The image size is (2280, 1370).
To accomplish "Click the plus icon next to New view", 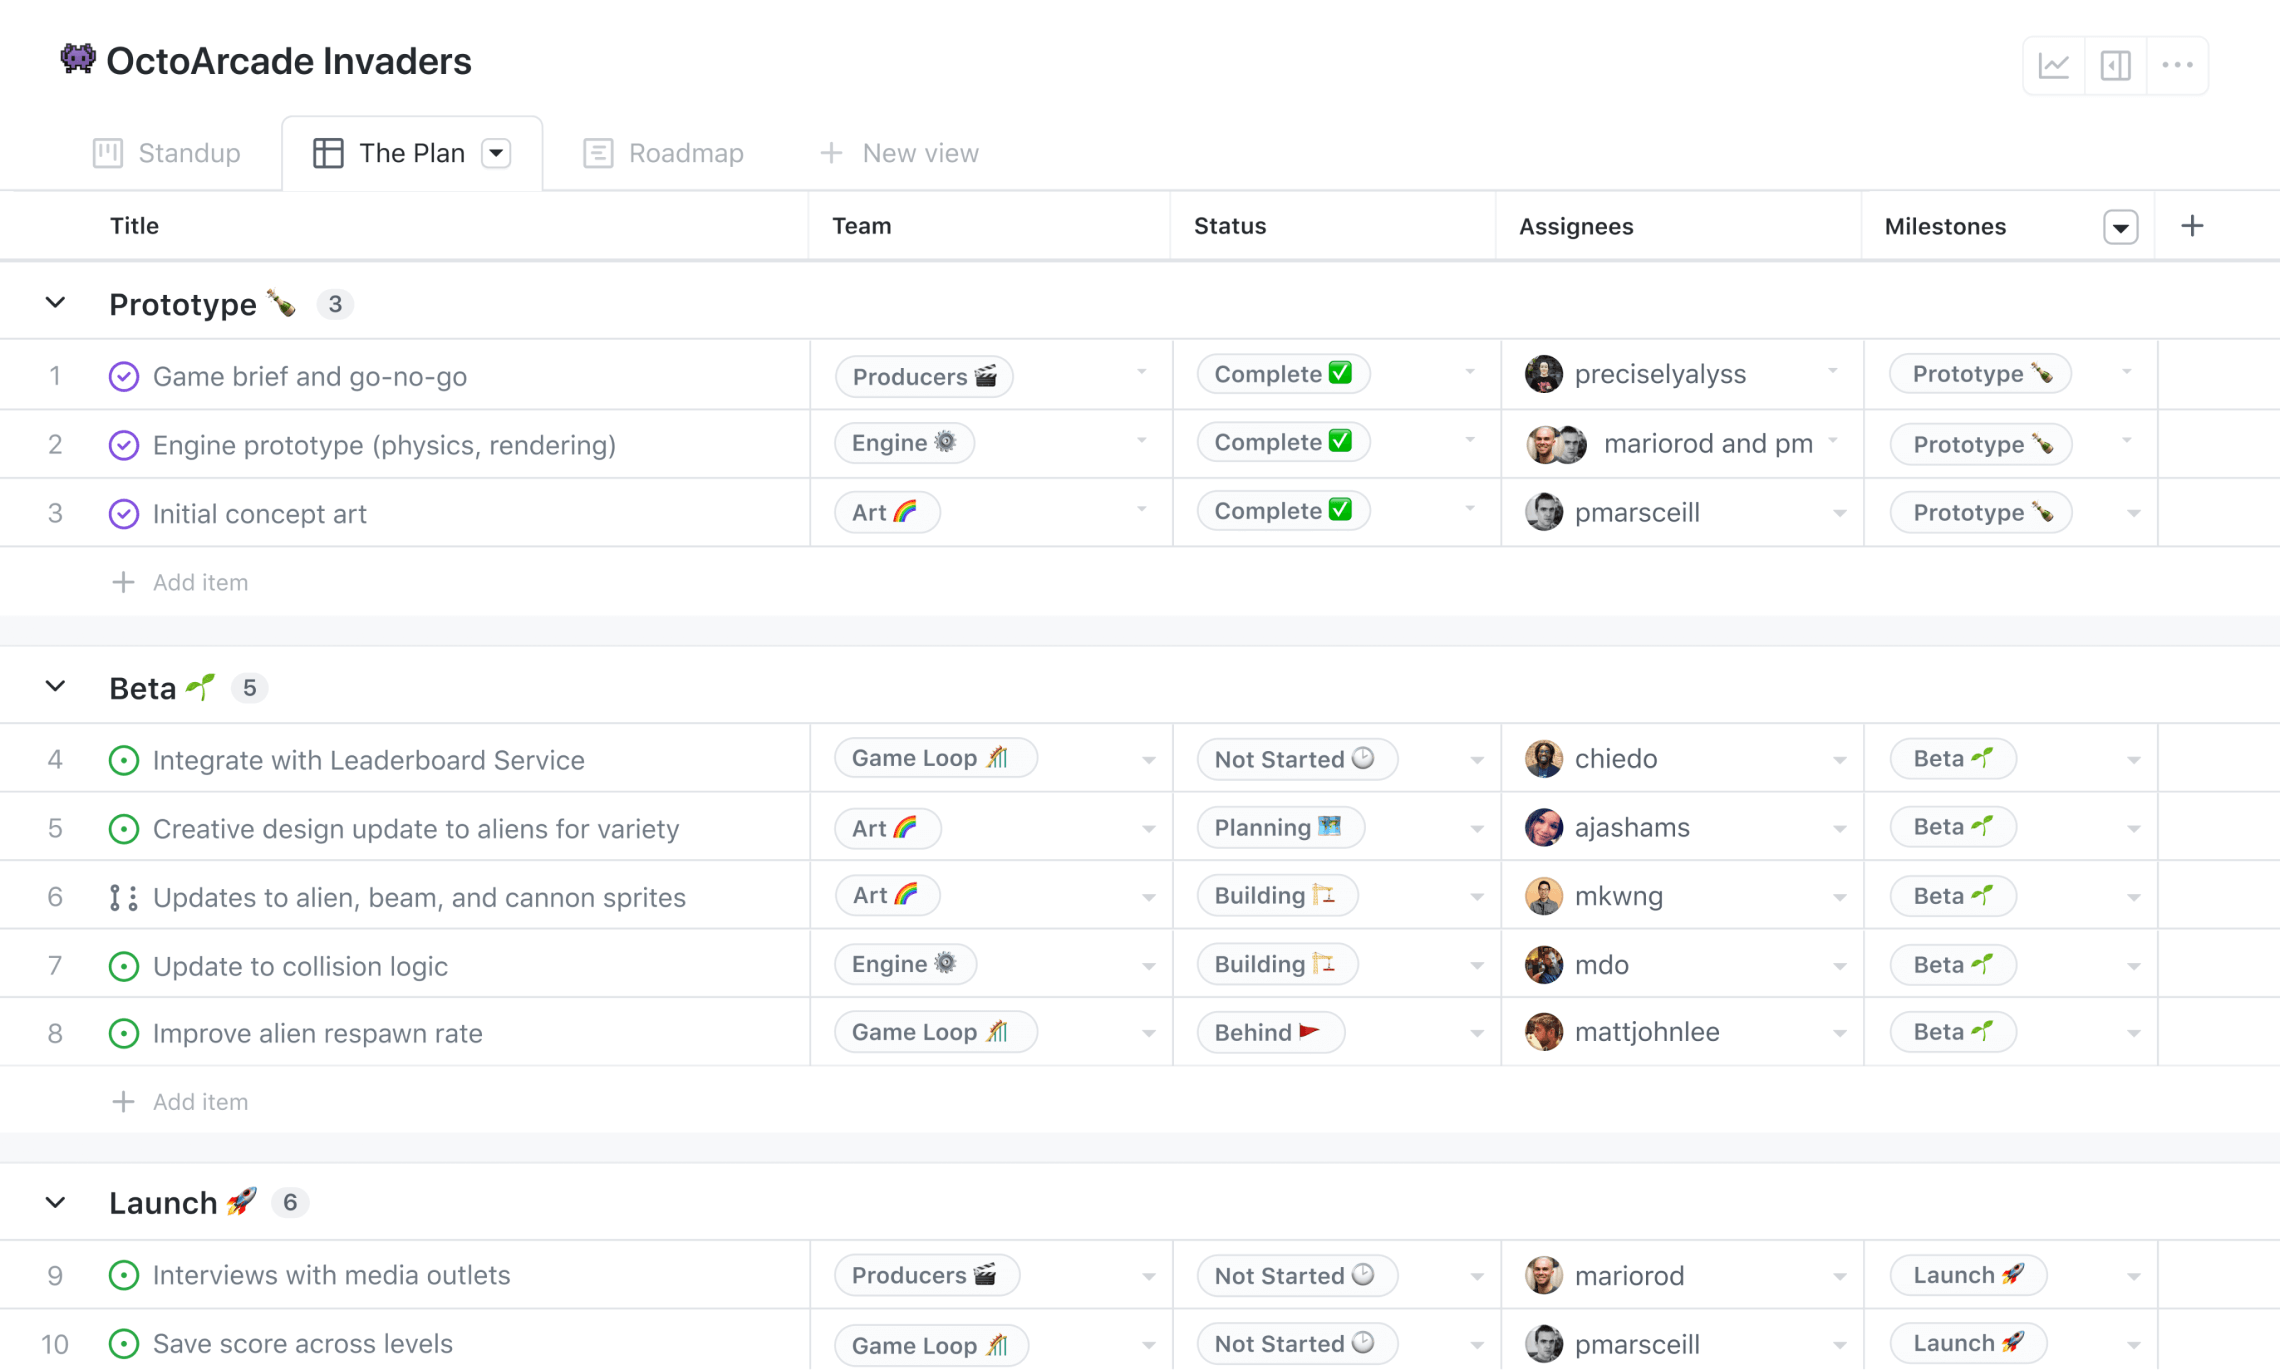I will (830, 152).
